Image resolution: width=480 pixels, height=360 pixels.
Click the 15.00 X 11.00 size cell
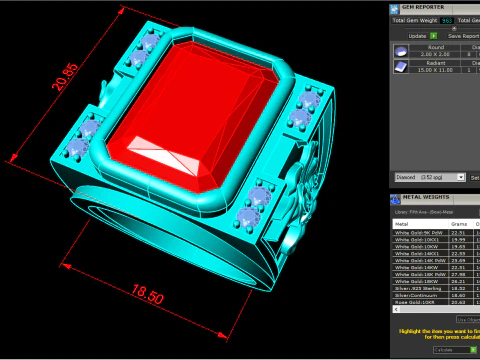coord(435,70)
